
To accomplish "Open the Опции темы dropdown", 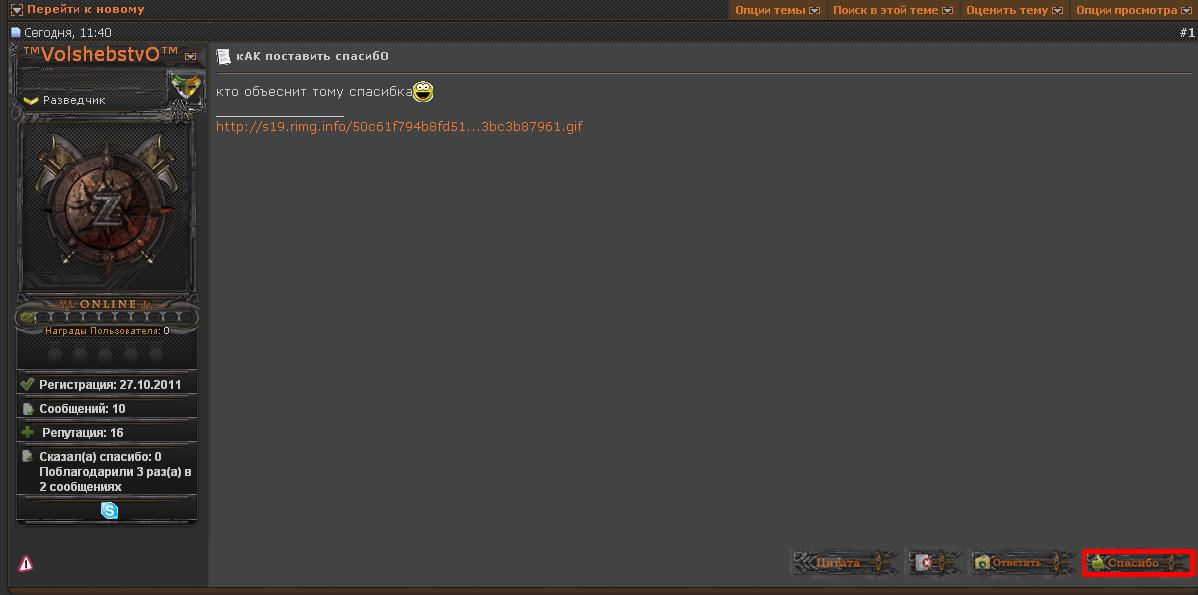I will [x=777, y=10].
